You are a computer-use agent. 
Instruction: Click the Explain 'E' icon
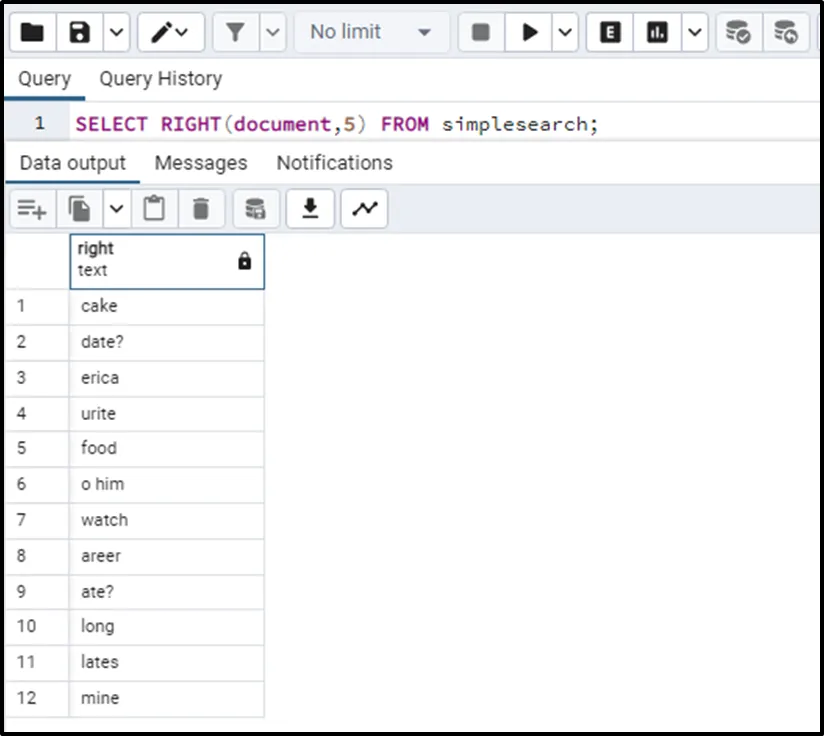point(610,33)
